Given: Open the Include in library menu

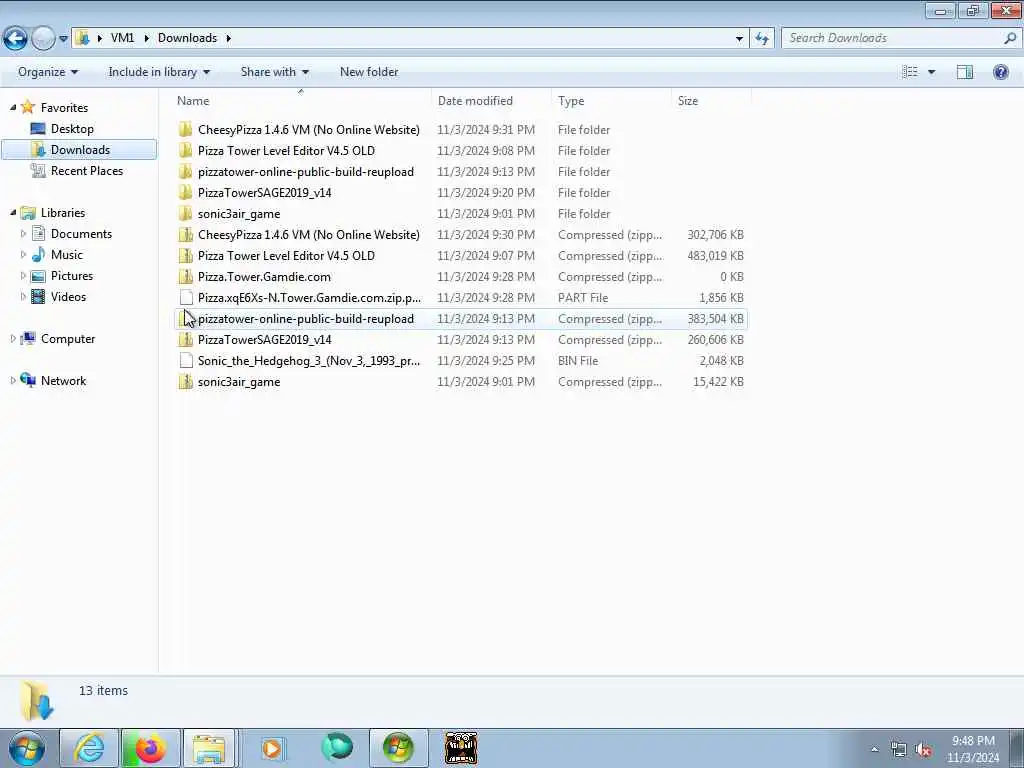Looking at the screenshot, I should (x=159, y=72).
